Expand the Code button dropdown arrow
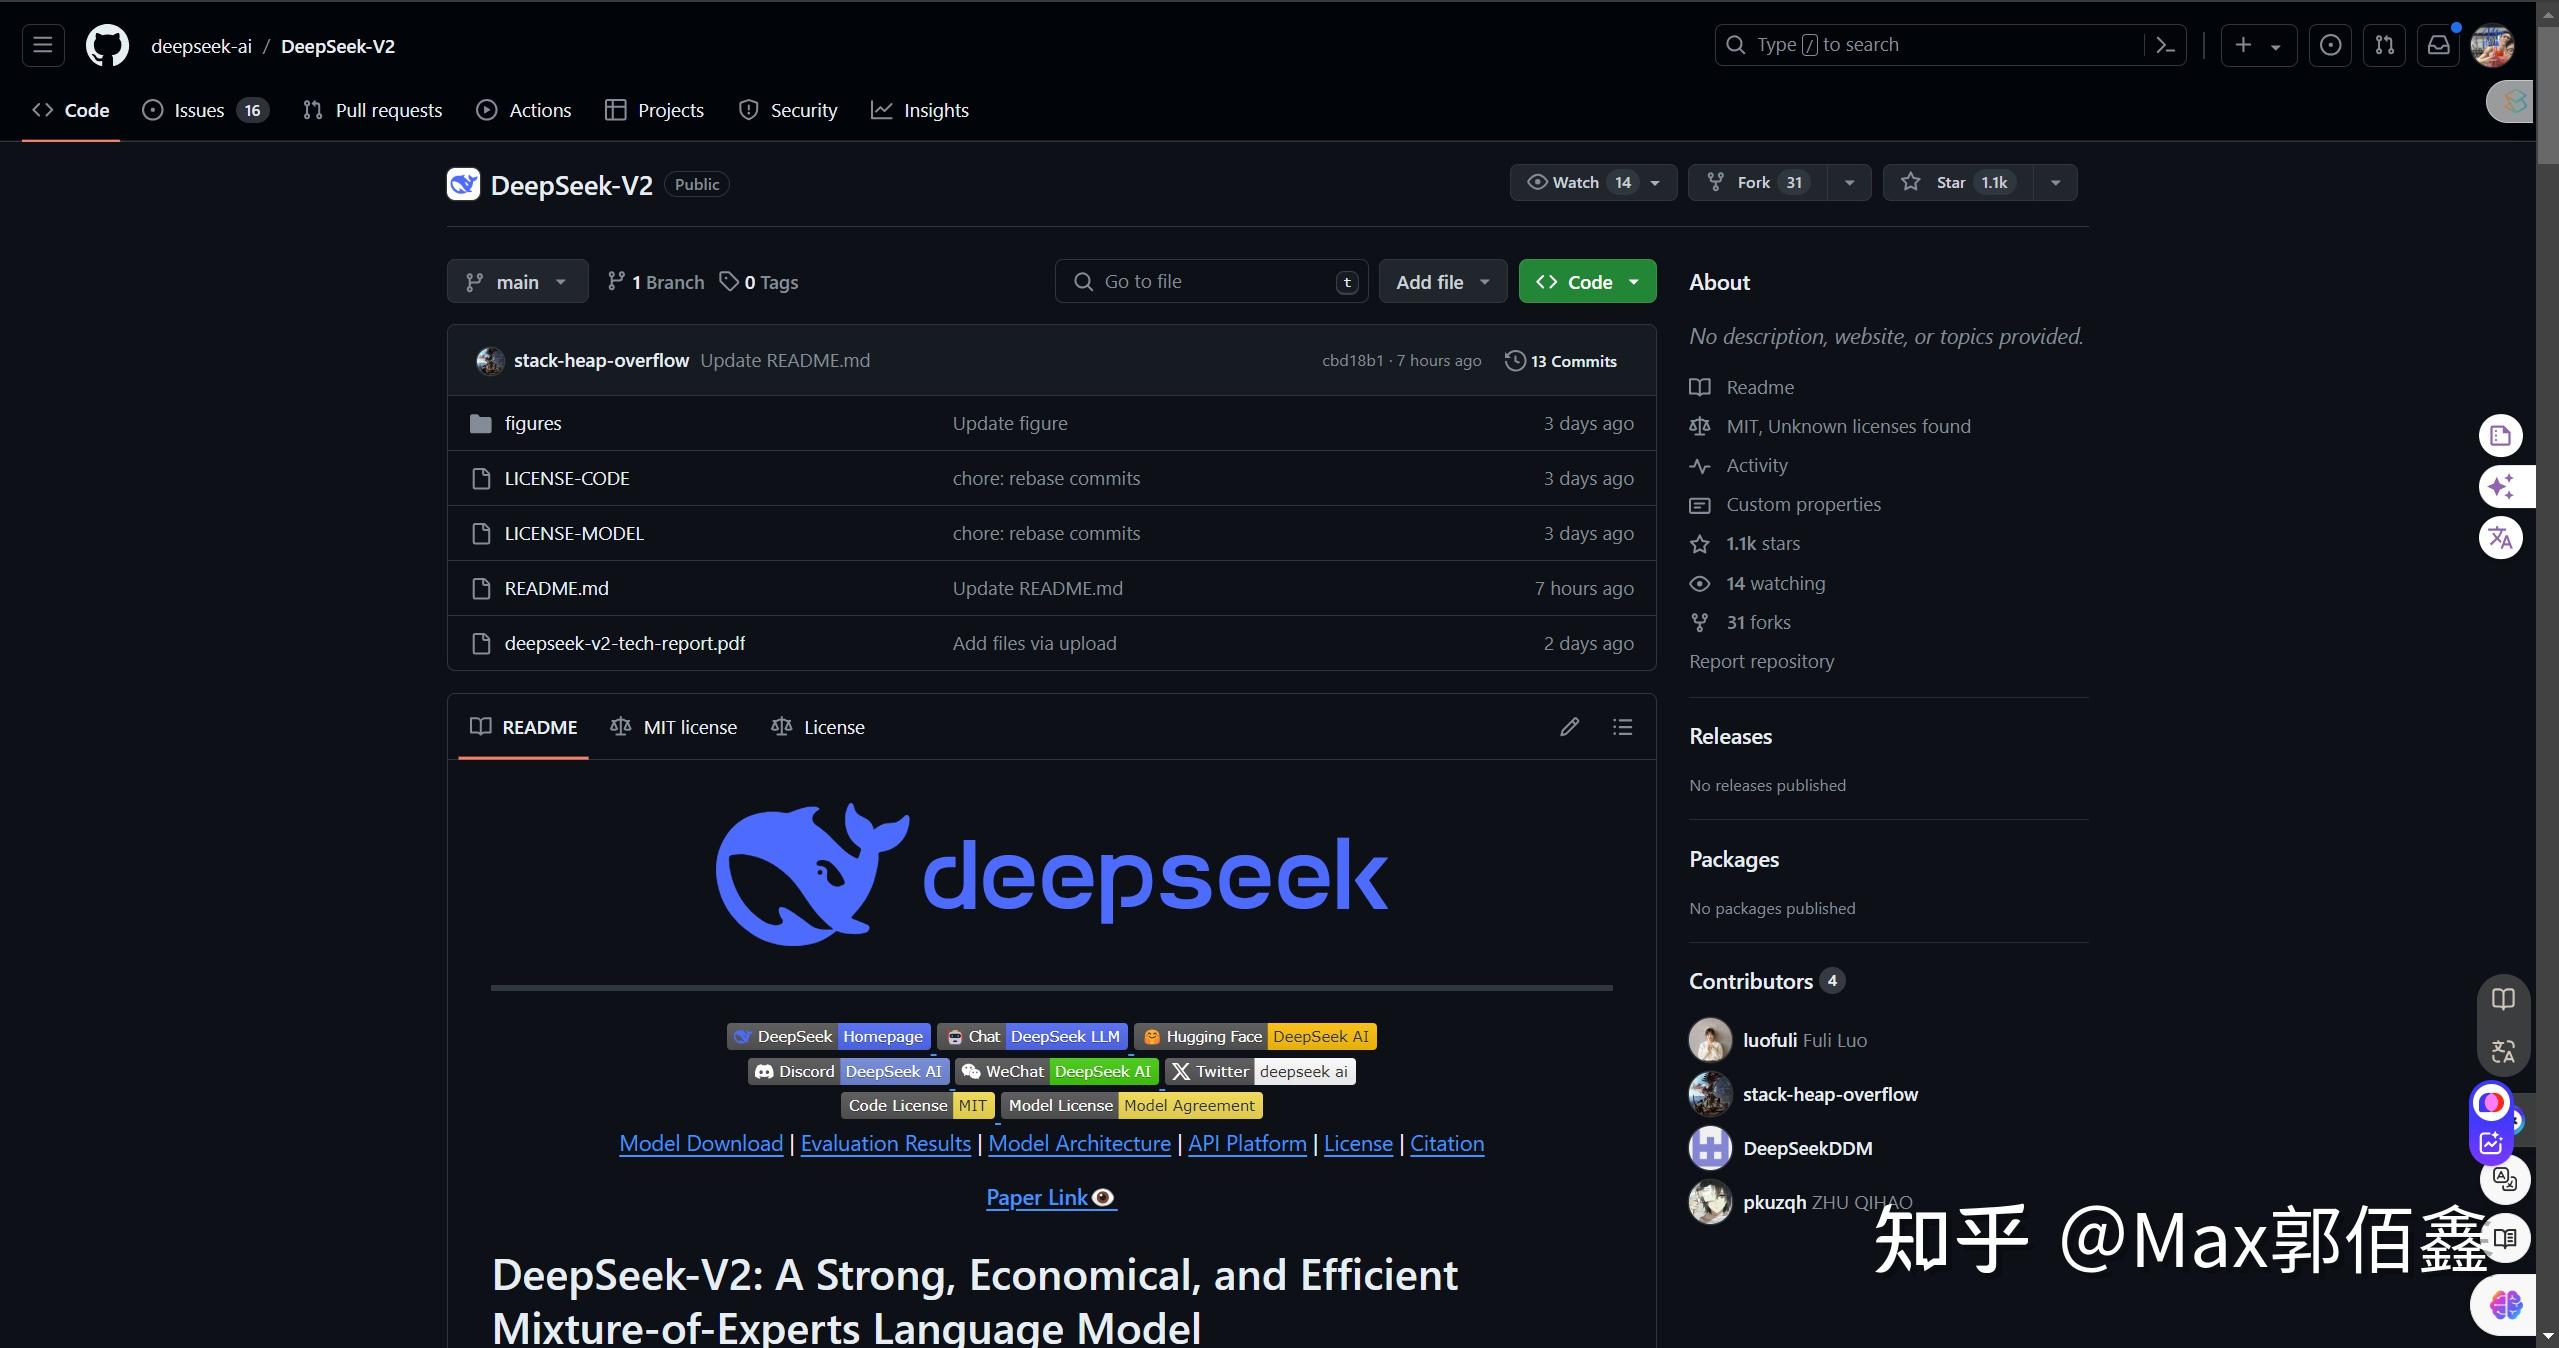 1633,281
